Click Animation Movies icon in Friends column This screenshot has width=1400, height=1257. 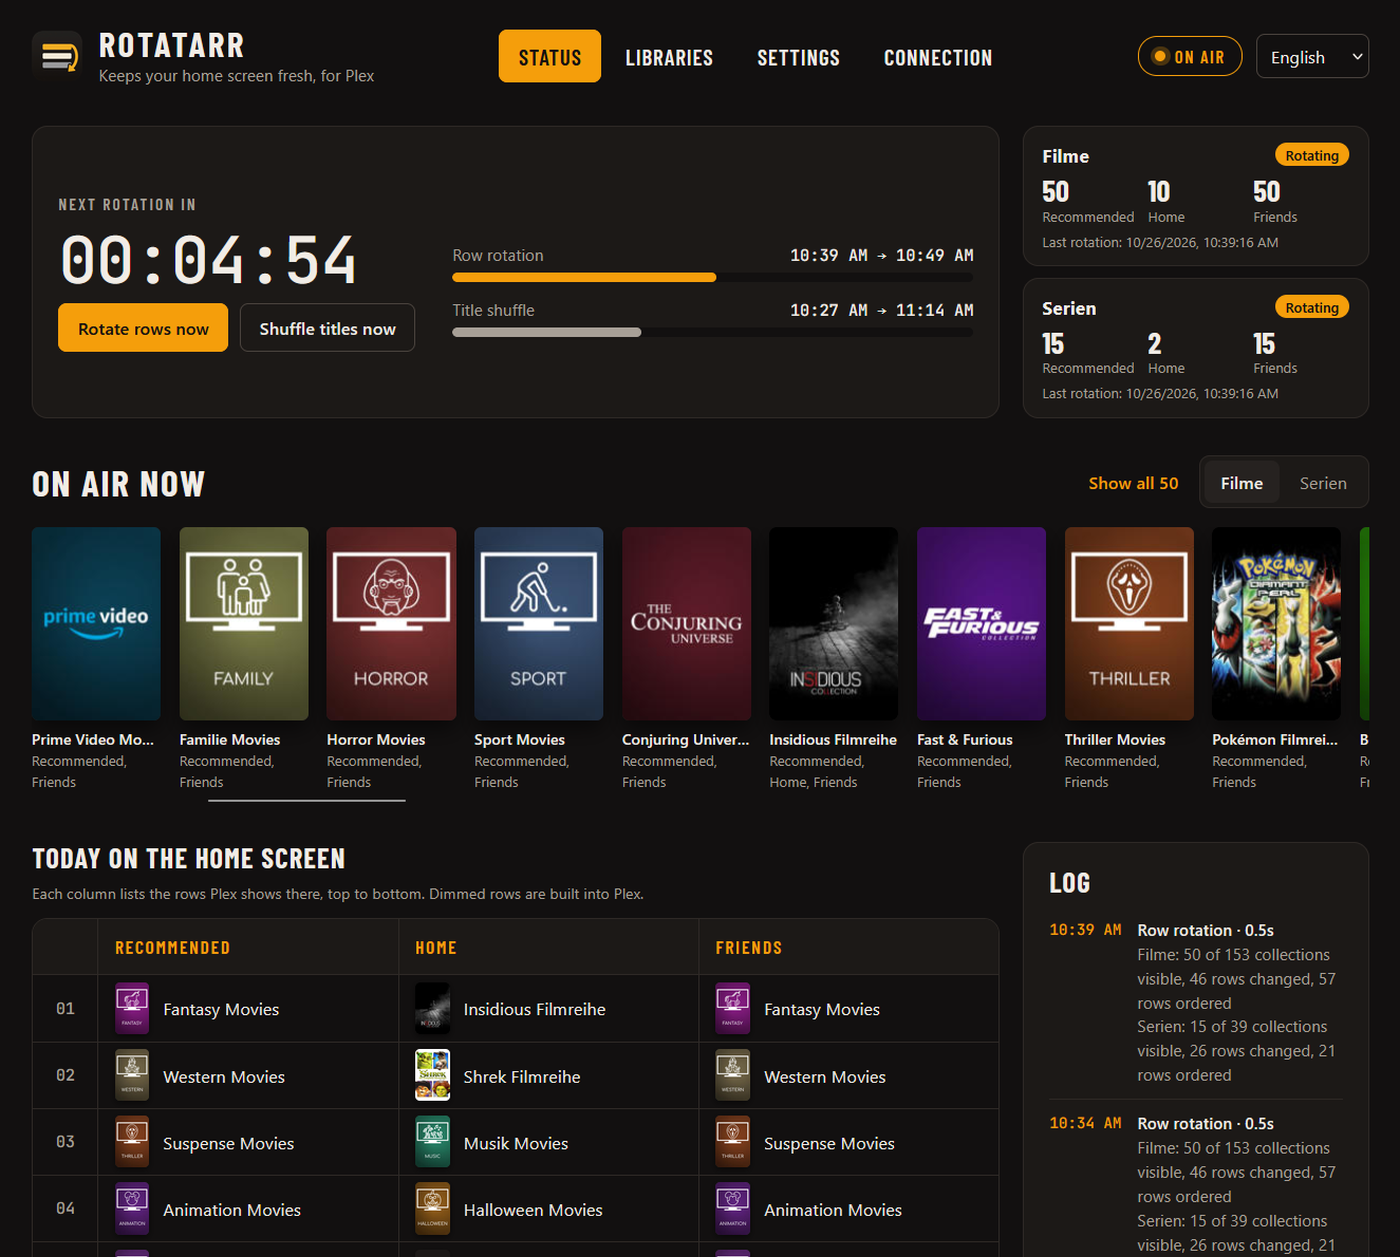point(733,1209)
